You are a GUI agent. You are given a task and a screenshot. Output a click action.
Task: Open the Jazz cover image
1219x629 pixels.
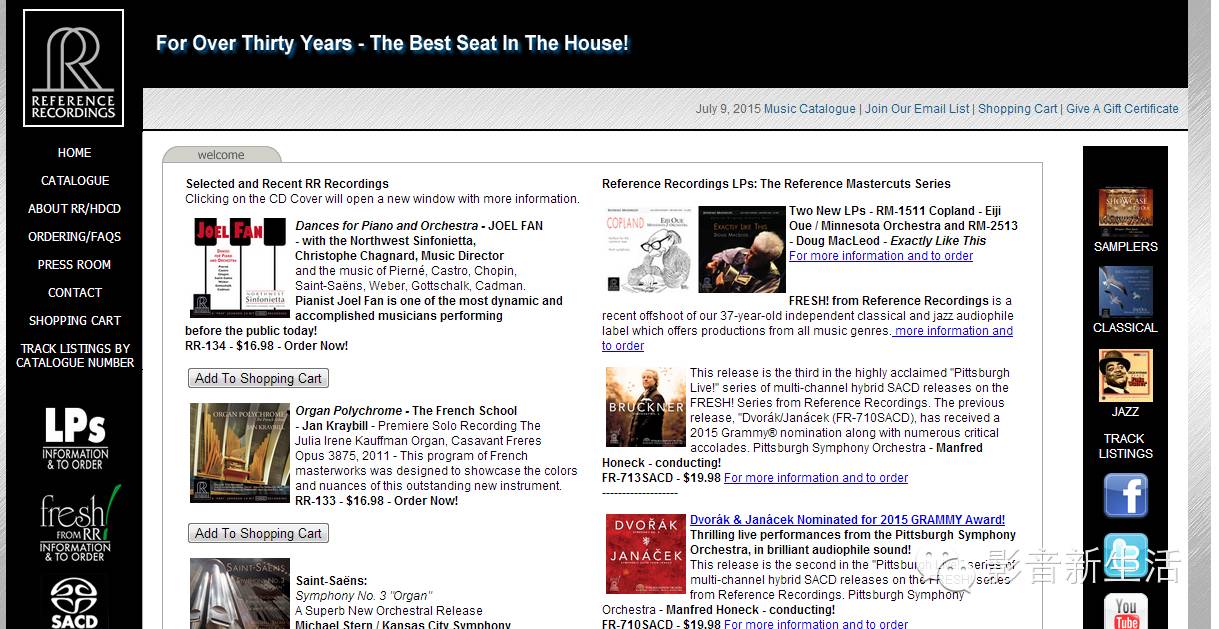(x=1125, y=376)
